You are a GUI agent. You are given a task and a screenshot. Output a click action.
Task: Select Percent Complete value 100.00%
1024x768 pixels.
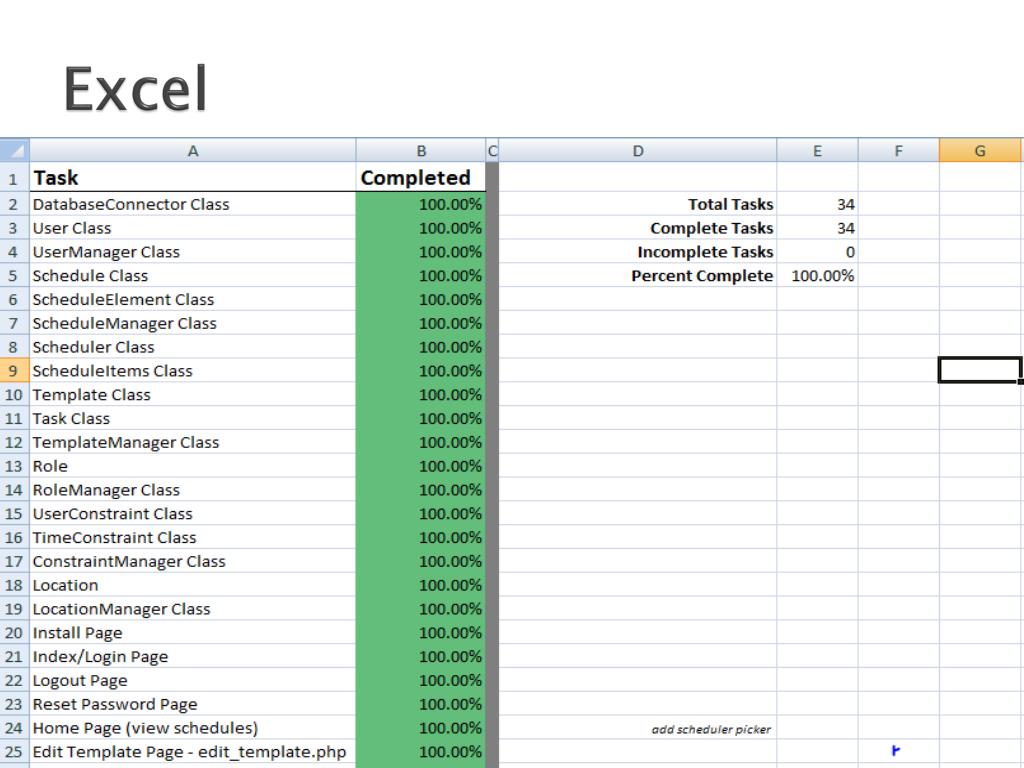(817, 276)
